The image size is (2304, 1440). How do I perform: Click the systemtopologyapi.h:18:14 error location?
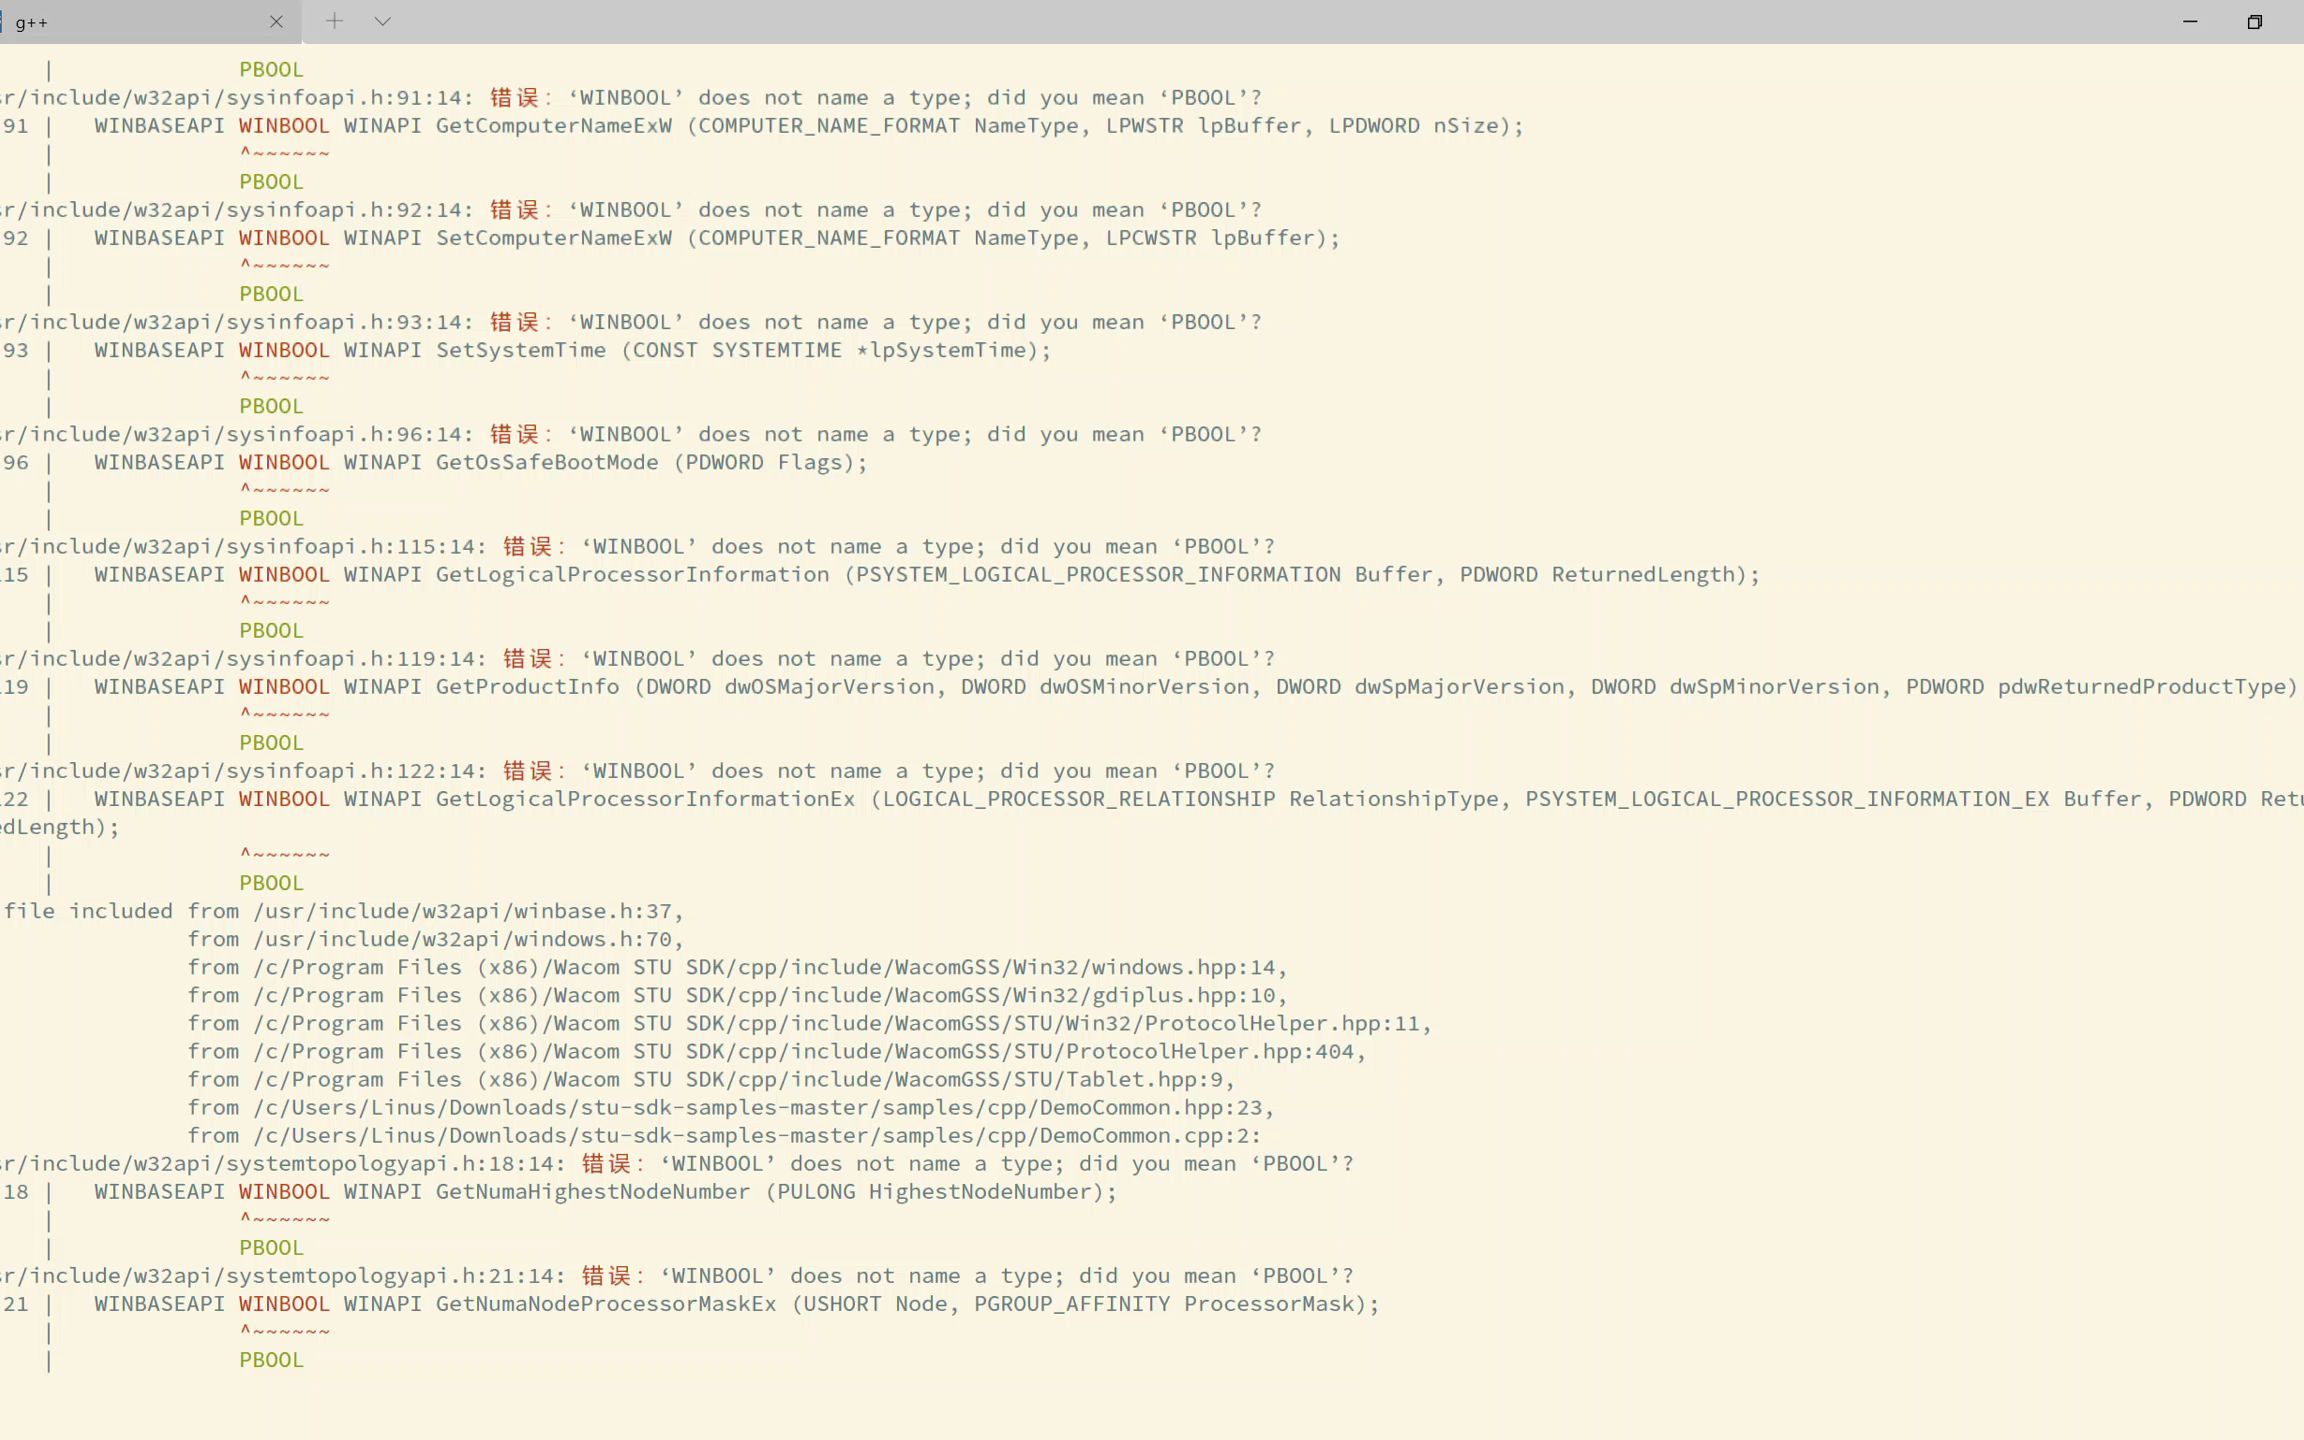click(x=282, y=1164)
